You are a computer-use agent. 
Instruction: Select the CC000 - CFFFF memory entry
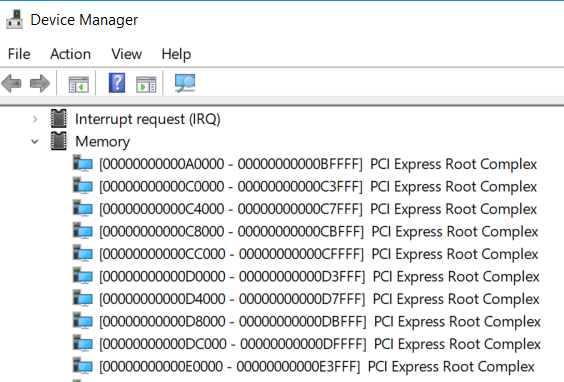319,254
